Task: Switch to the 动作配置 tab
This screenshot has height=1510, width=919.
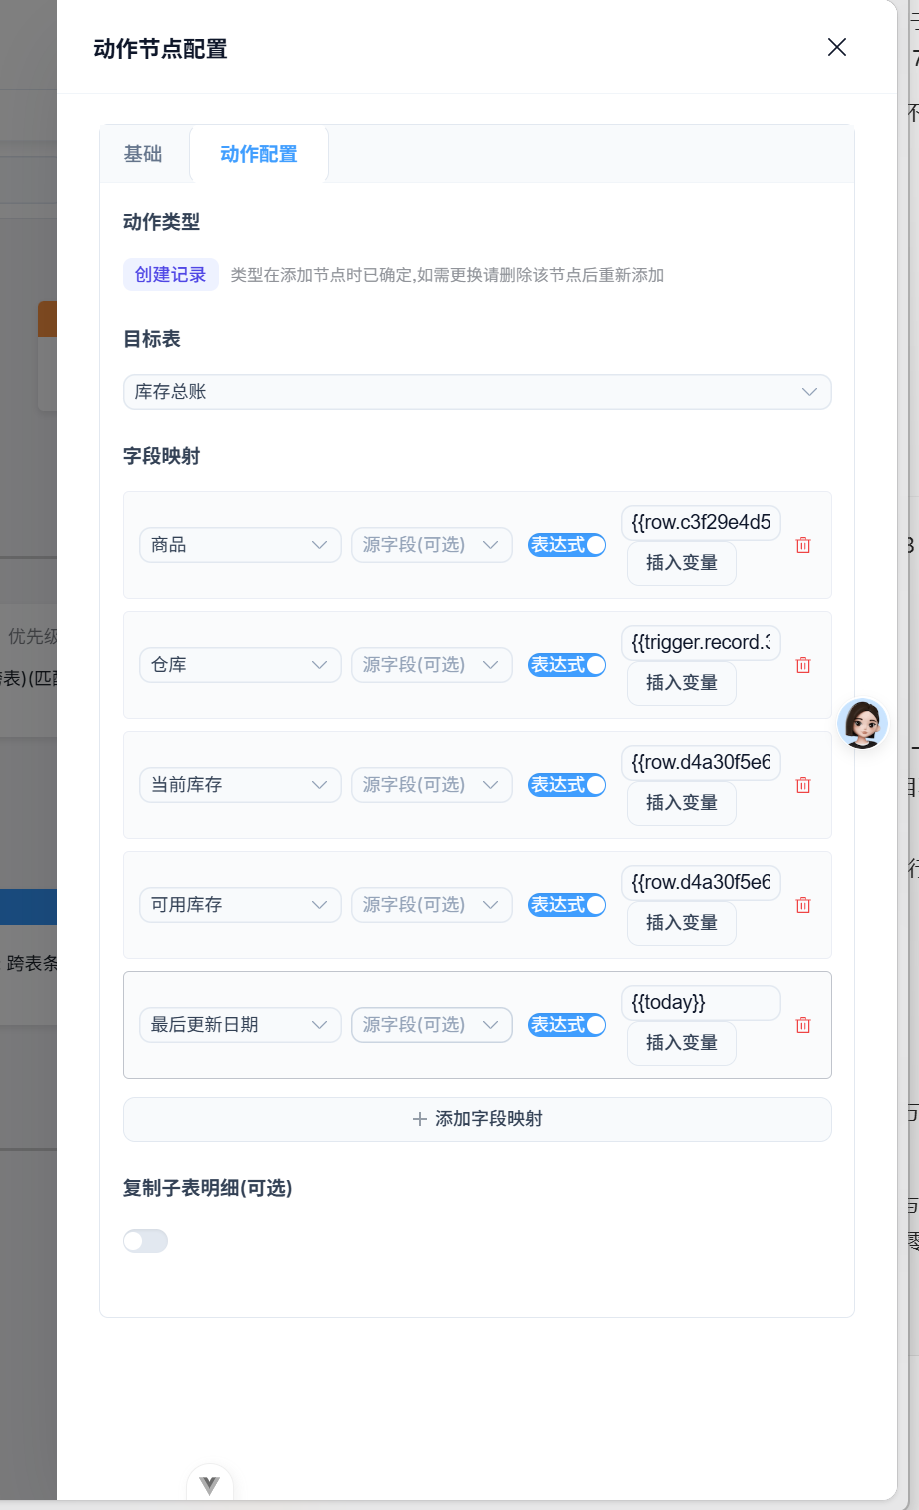Action: point(259,154)
